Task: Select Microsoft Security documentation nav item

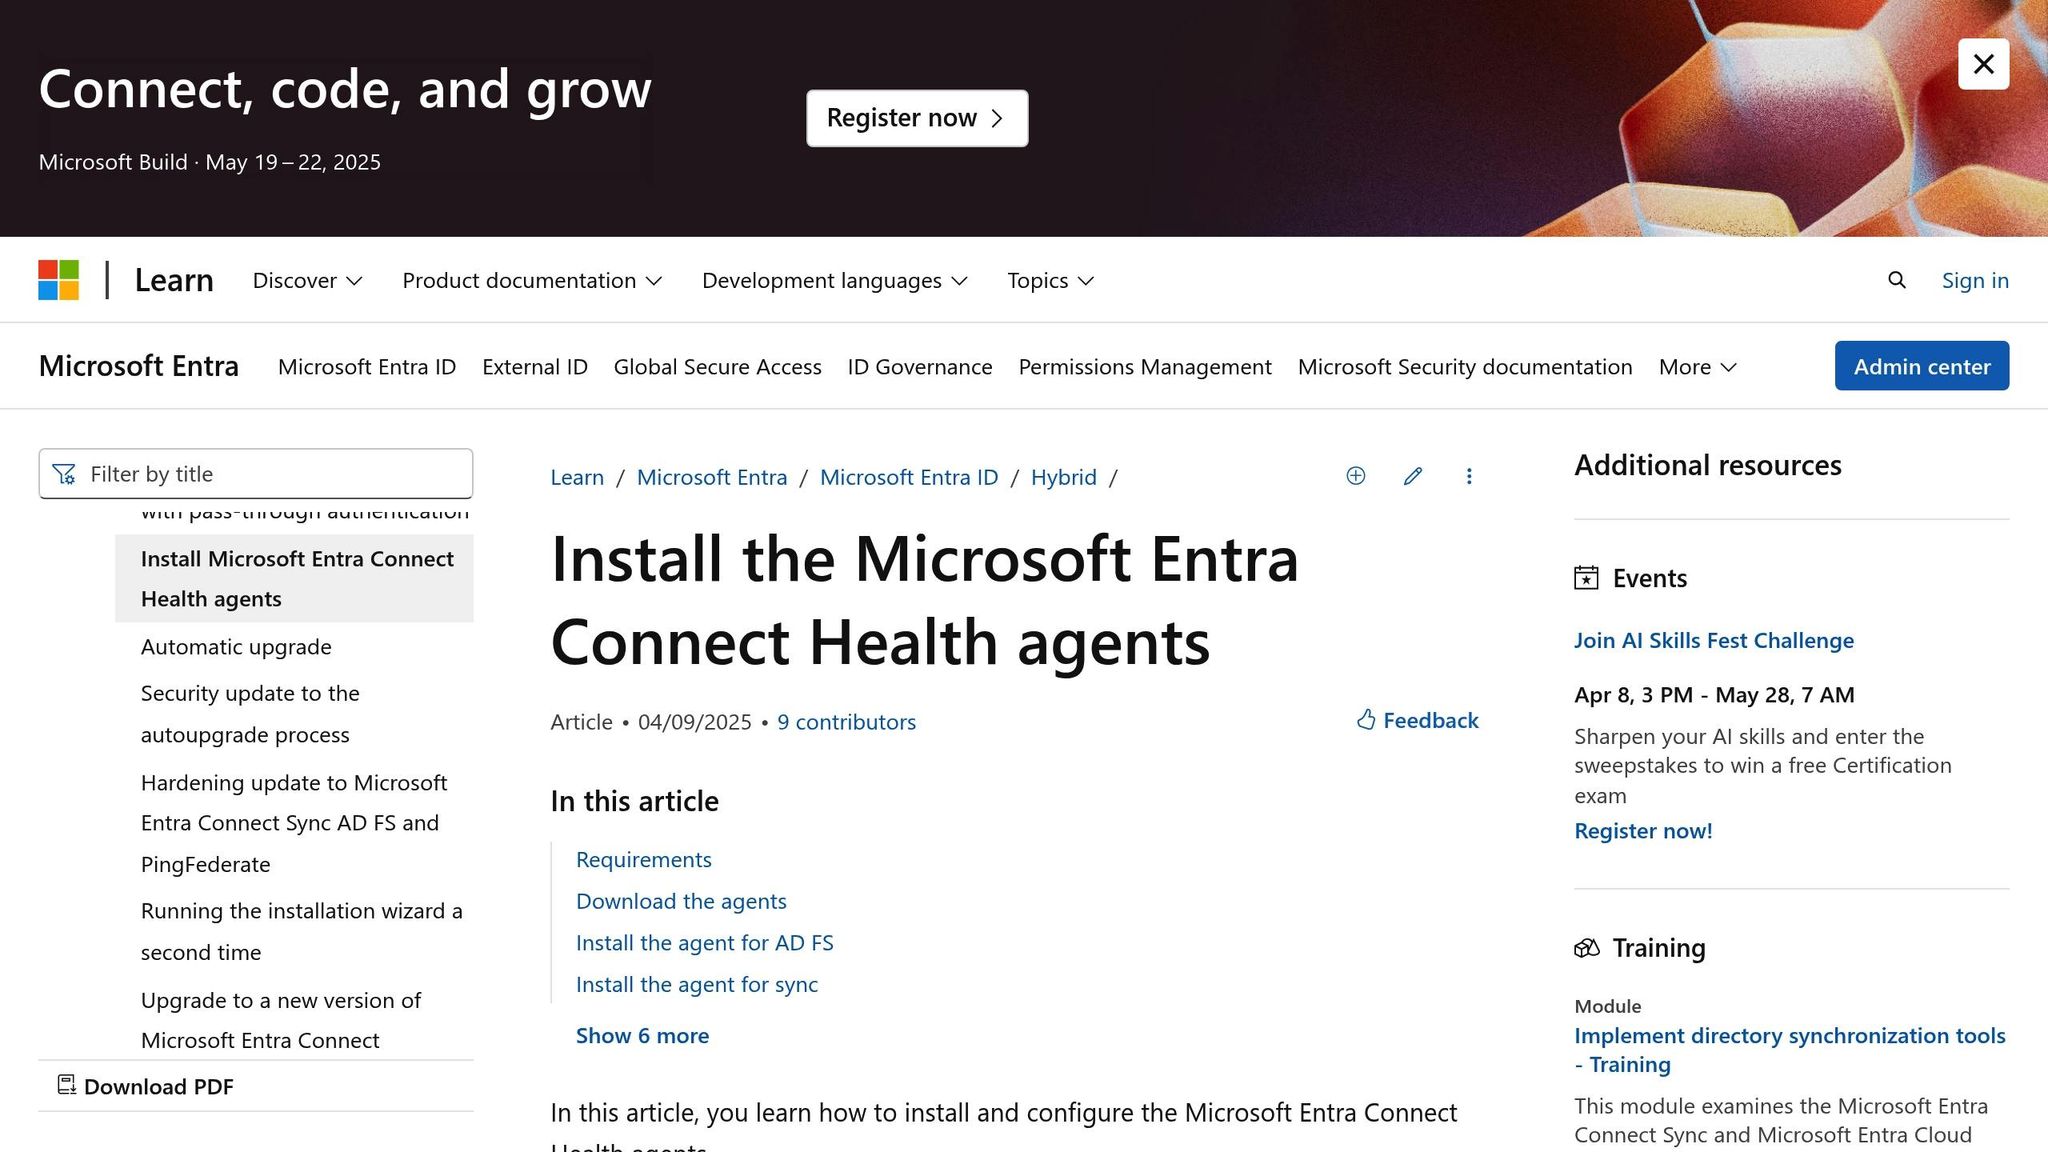Action: 1465,367
